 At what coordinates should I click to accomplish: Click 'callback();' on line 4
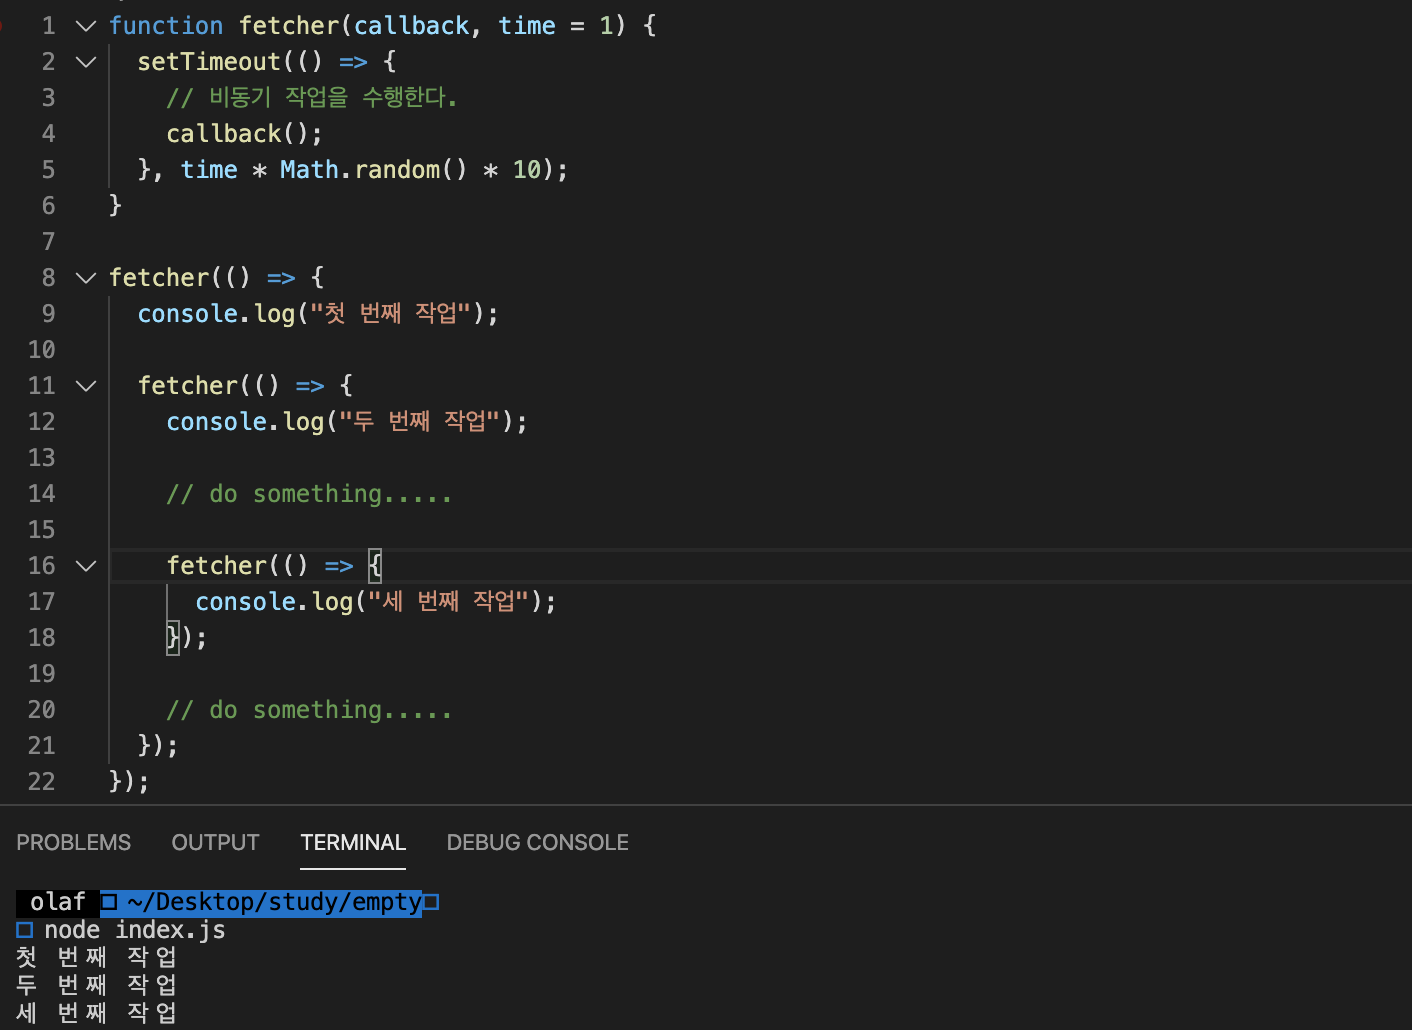click(x=245, y=134)
